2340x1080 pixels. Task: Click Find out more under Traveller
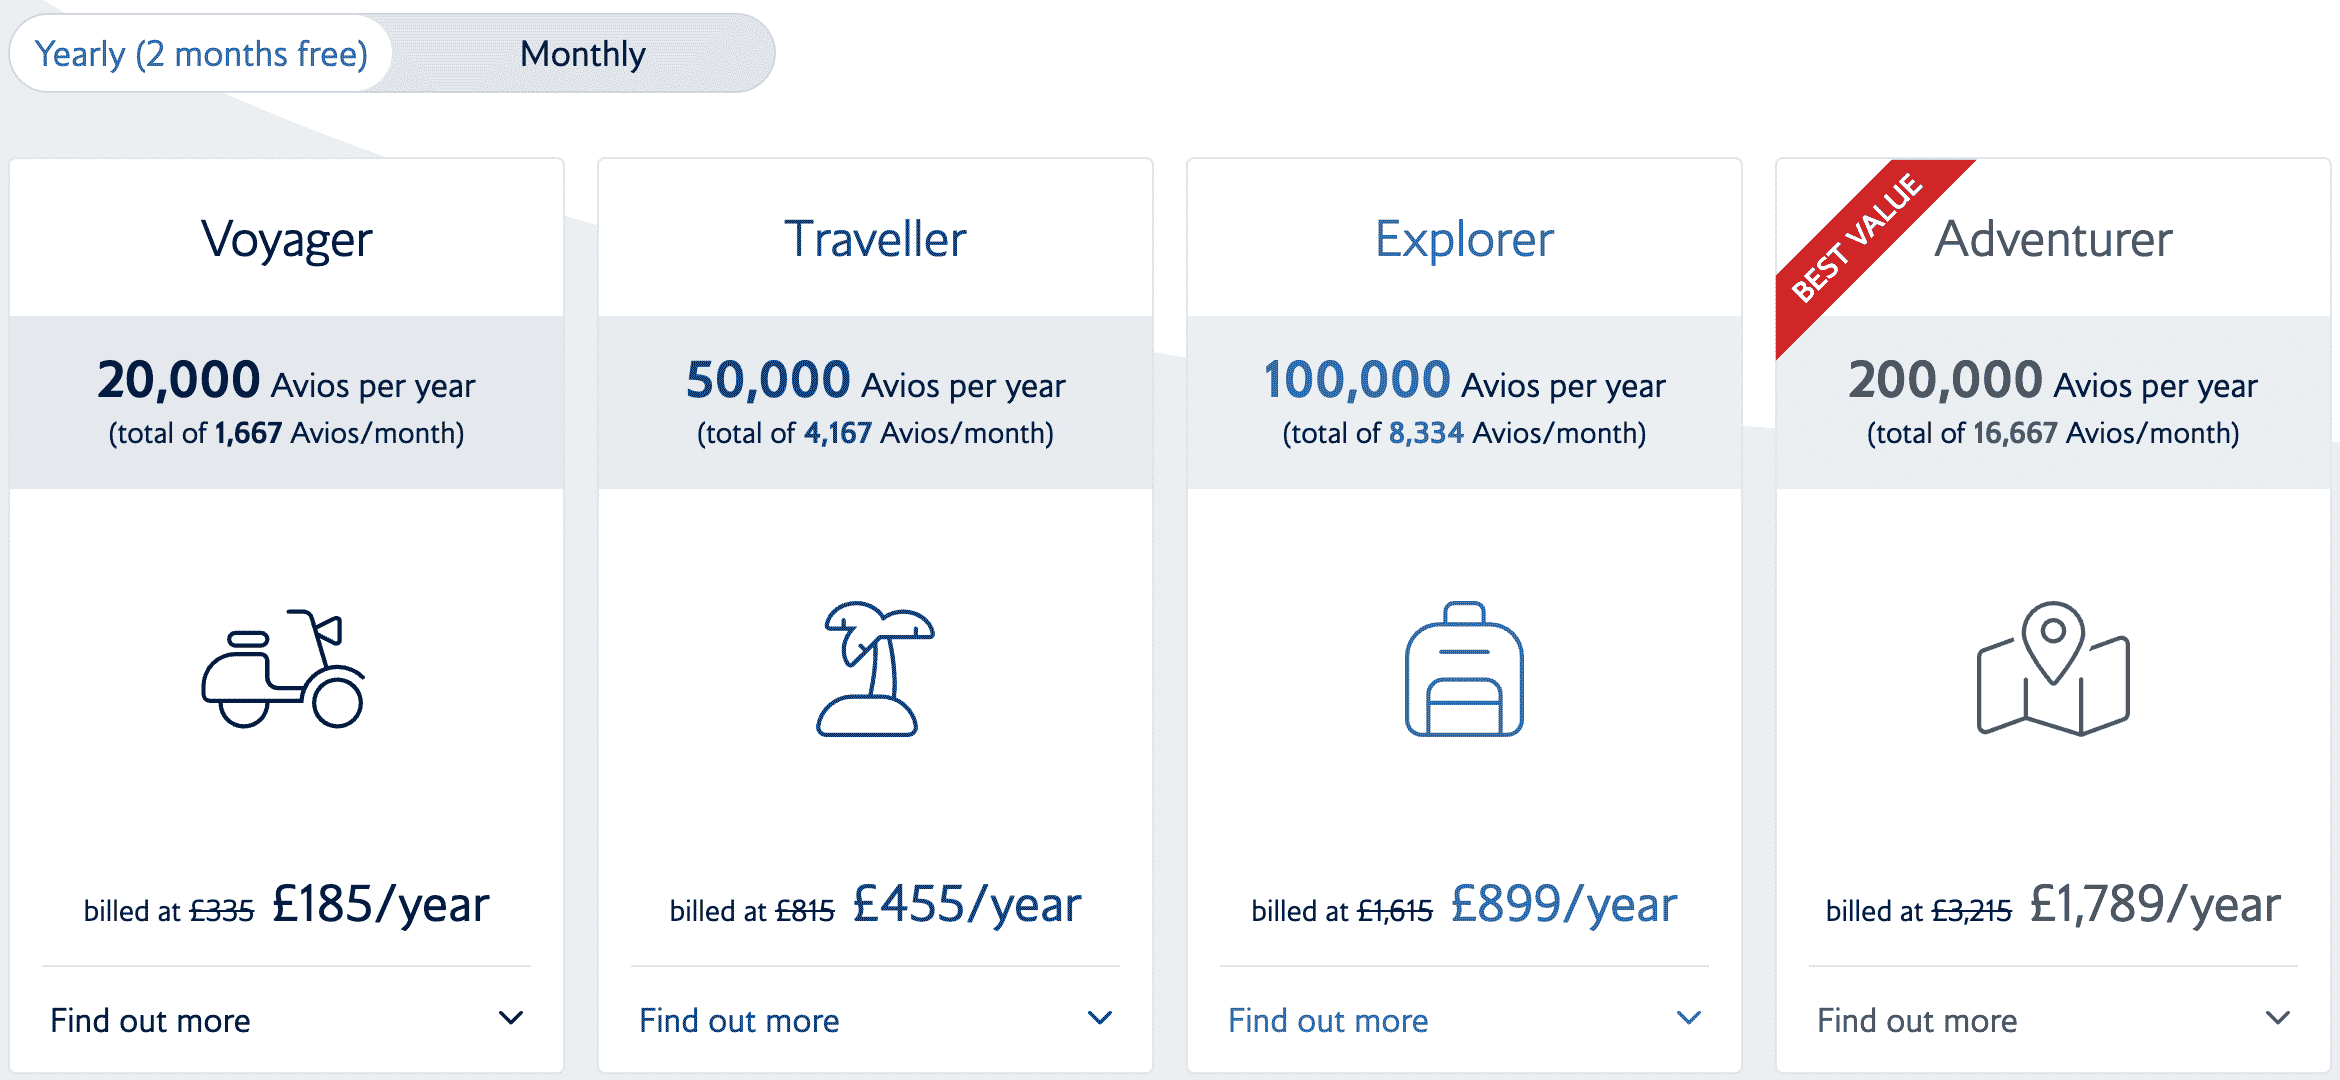pos(739,1021)
